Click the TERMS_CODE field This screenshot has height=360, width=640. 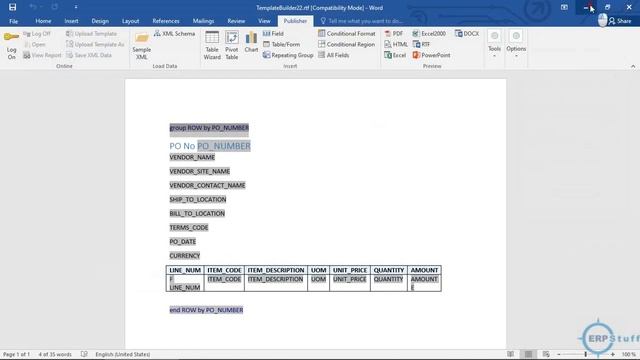point(189,227)
